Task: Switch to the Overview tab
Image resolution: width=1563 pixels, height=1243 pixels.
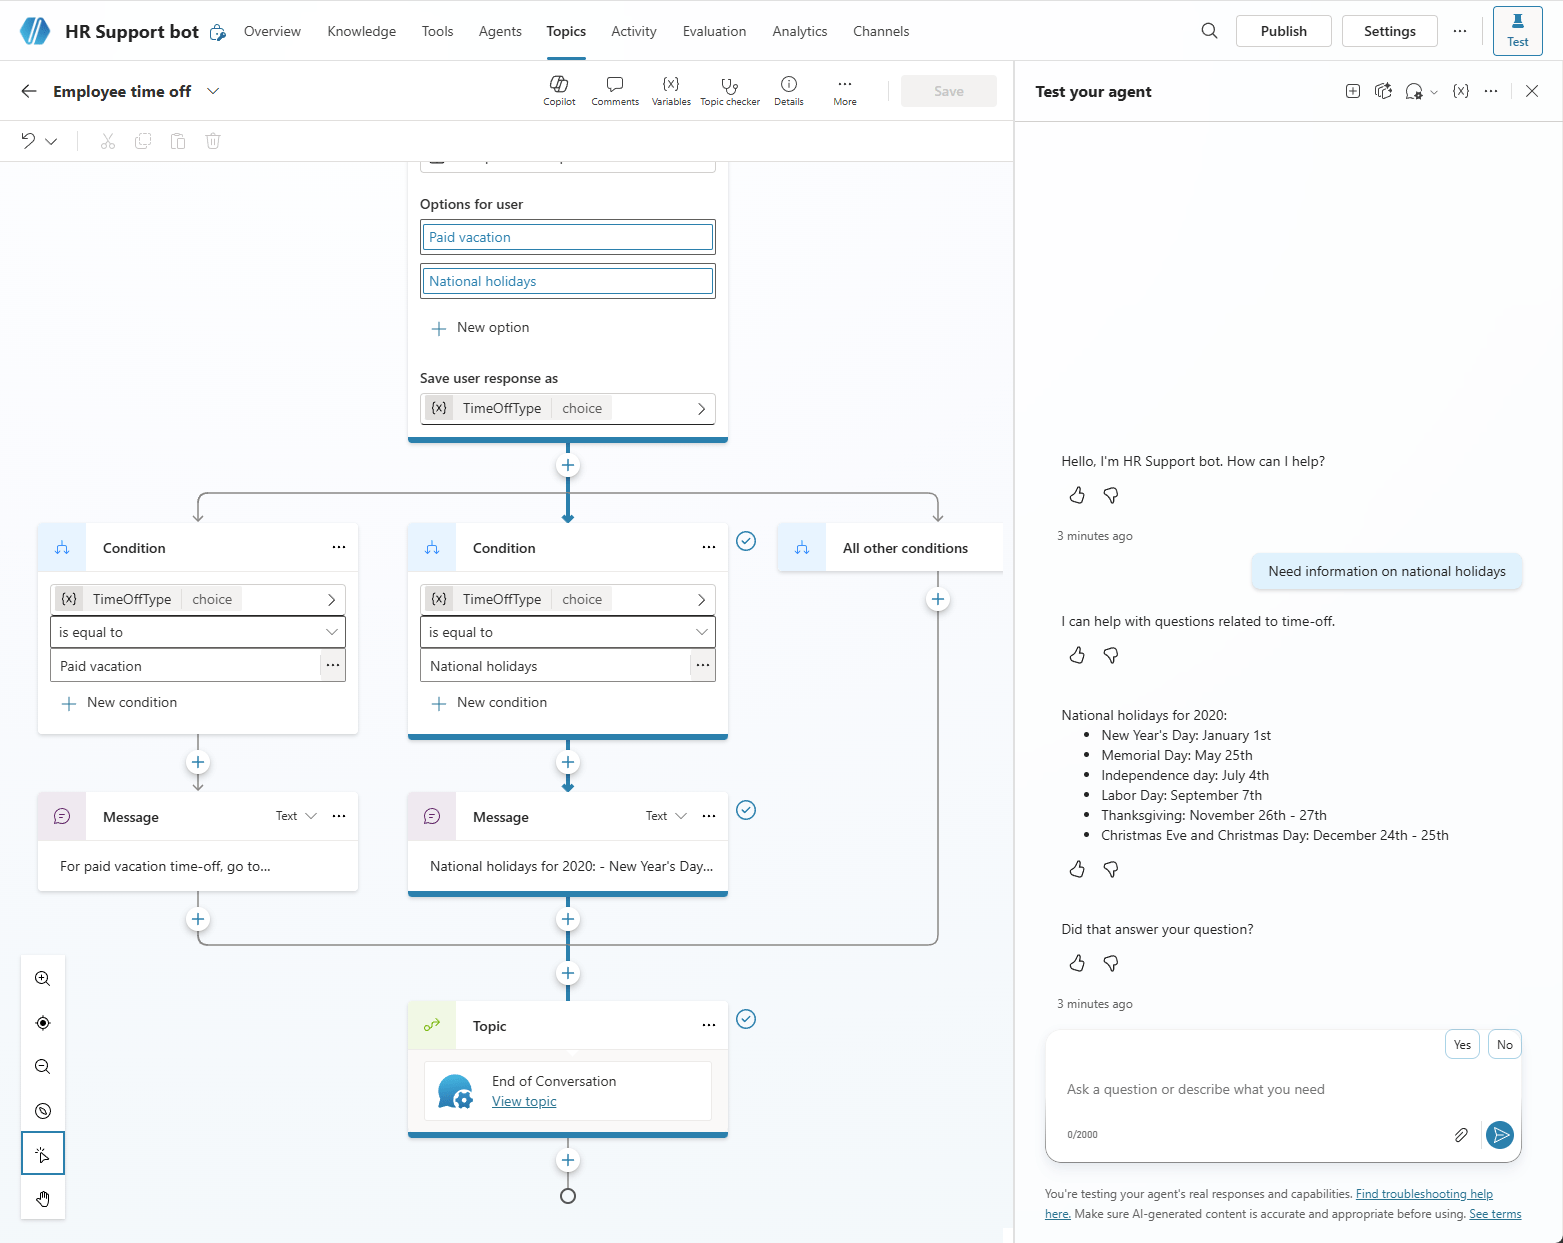Action: pos(272,31)
